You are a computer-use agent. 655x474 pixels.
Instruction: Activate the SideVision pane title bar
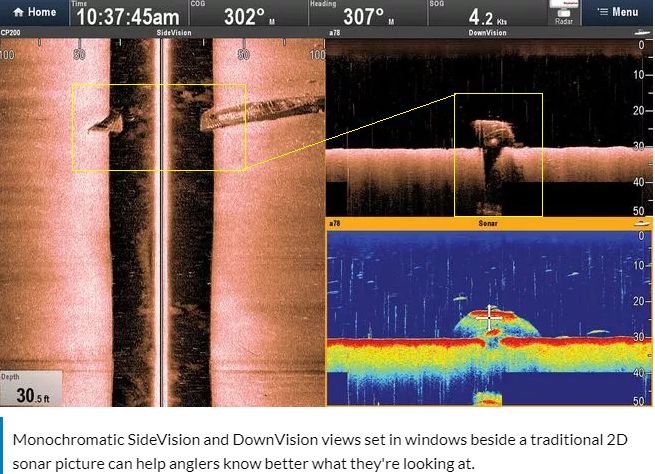(162, 33)
